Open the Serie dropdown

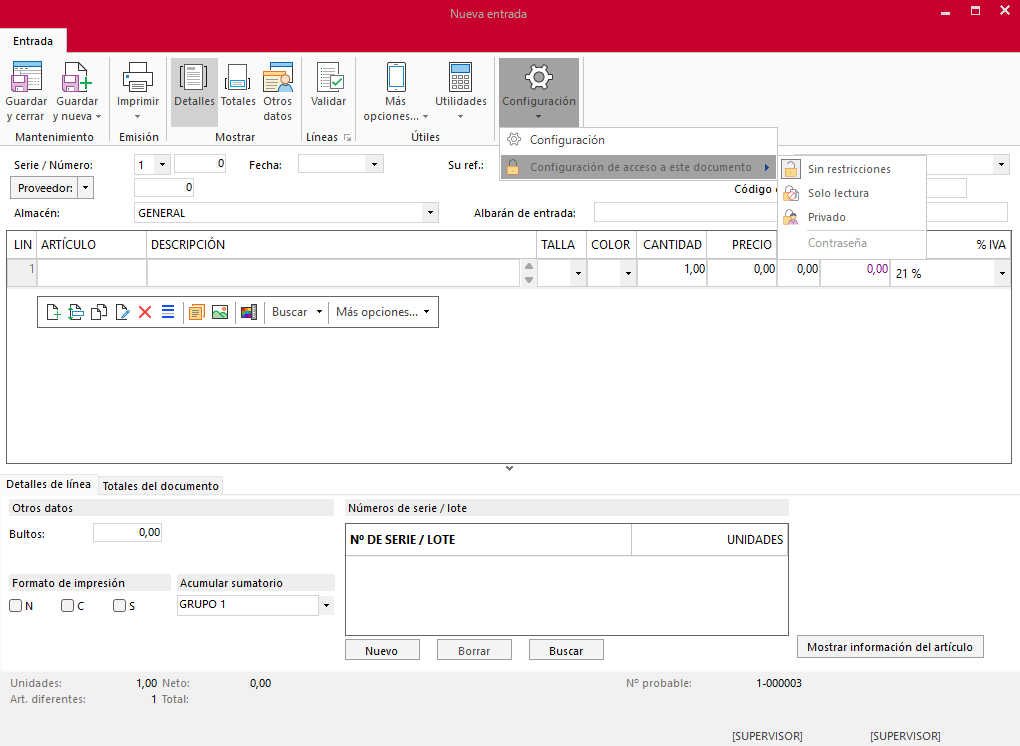tap(163, 165)
